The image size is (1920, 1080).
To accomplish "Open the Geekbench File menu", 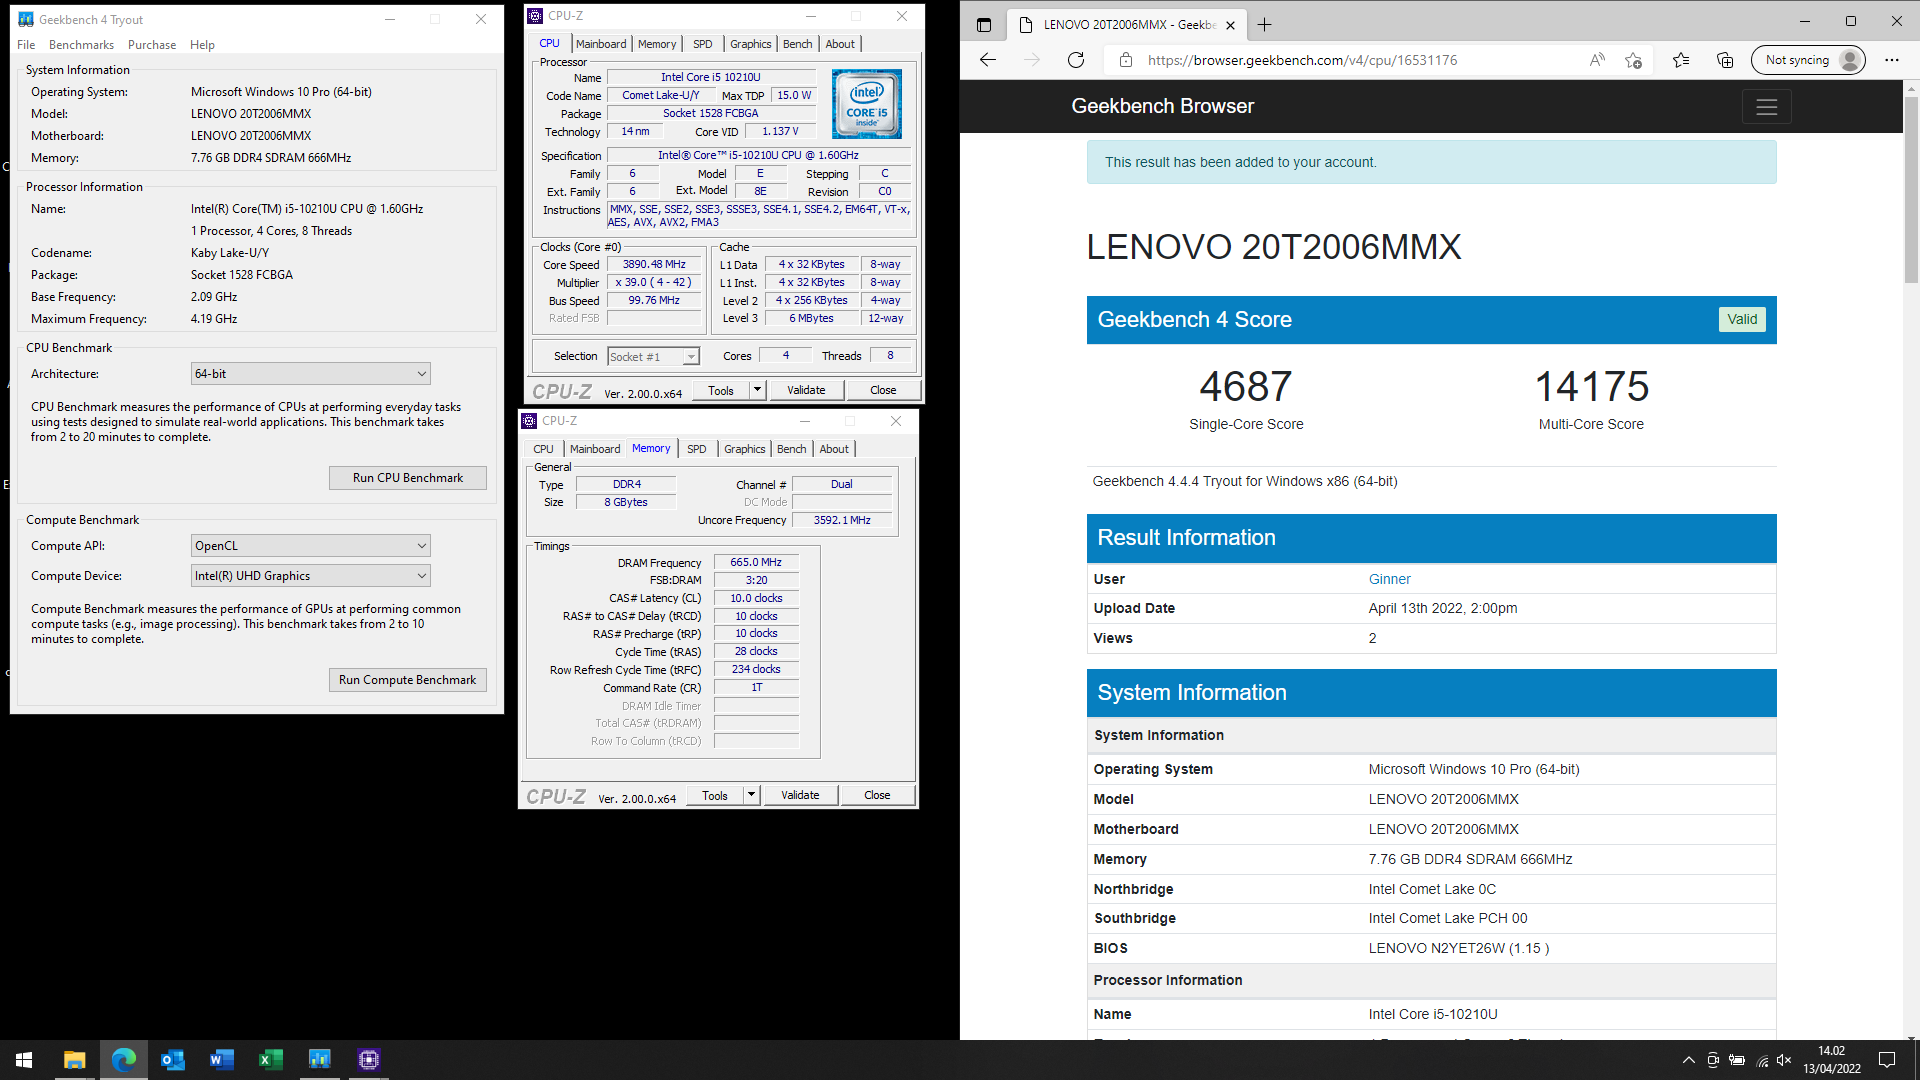I will tap(26, 45).
